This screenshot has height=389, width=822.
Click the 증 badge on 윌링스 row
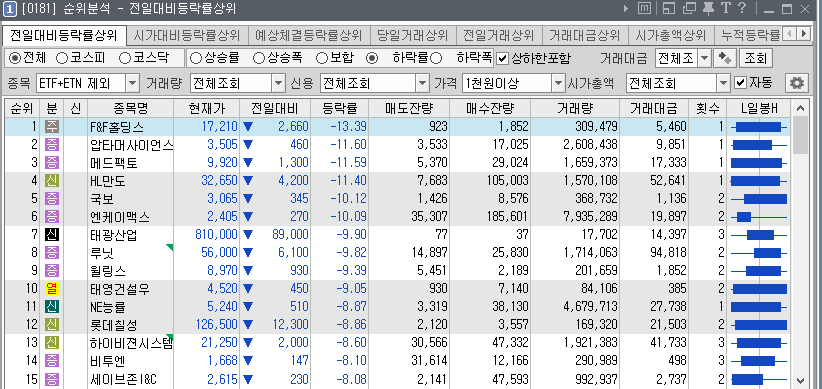(x=52, y=271)
